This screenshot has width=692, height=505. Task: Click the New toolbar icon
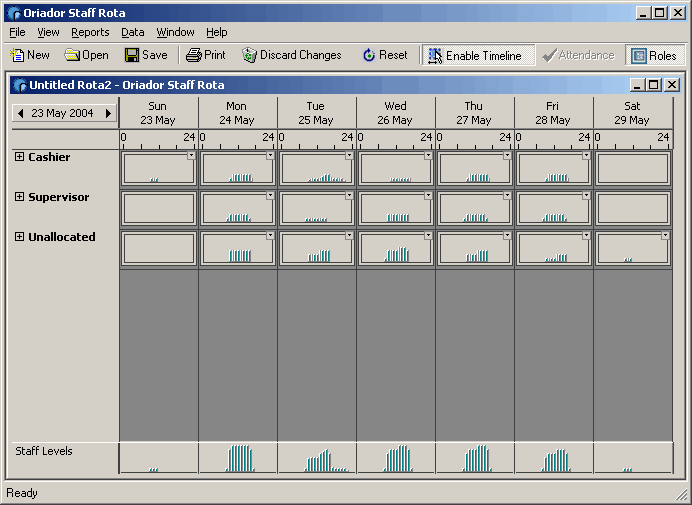click(x=17, y=55)
